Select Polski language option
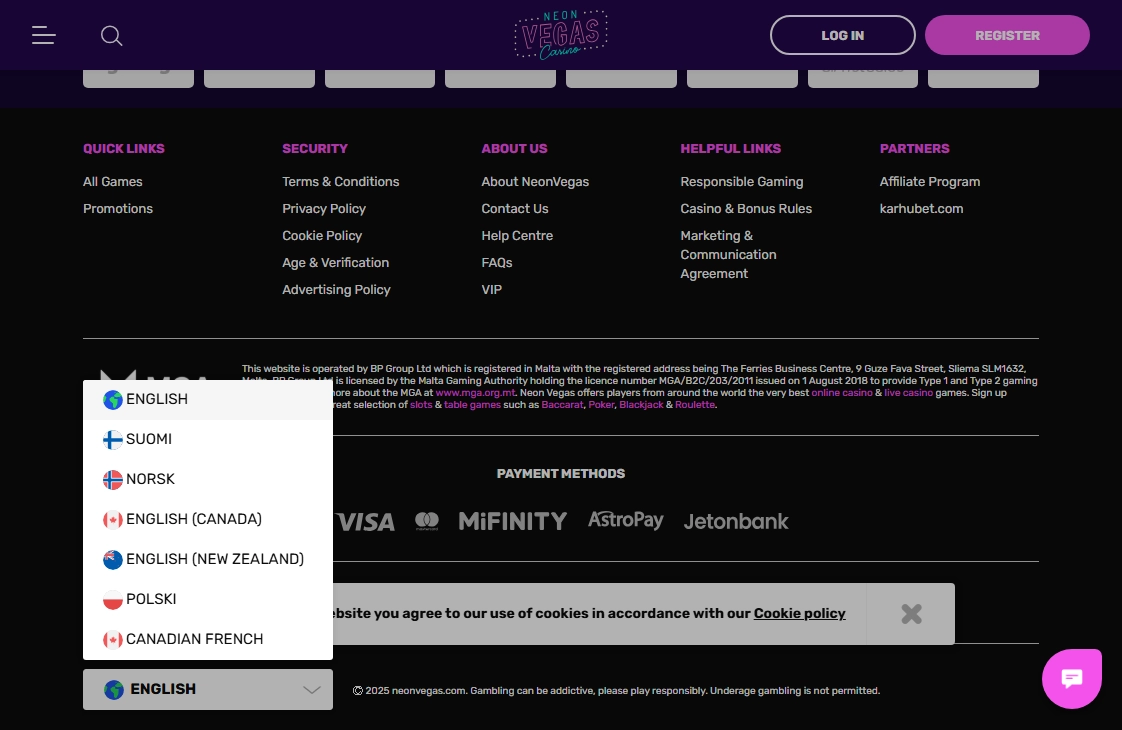This screenshot has height=730, width=1122. click(208, 600)
